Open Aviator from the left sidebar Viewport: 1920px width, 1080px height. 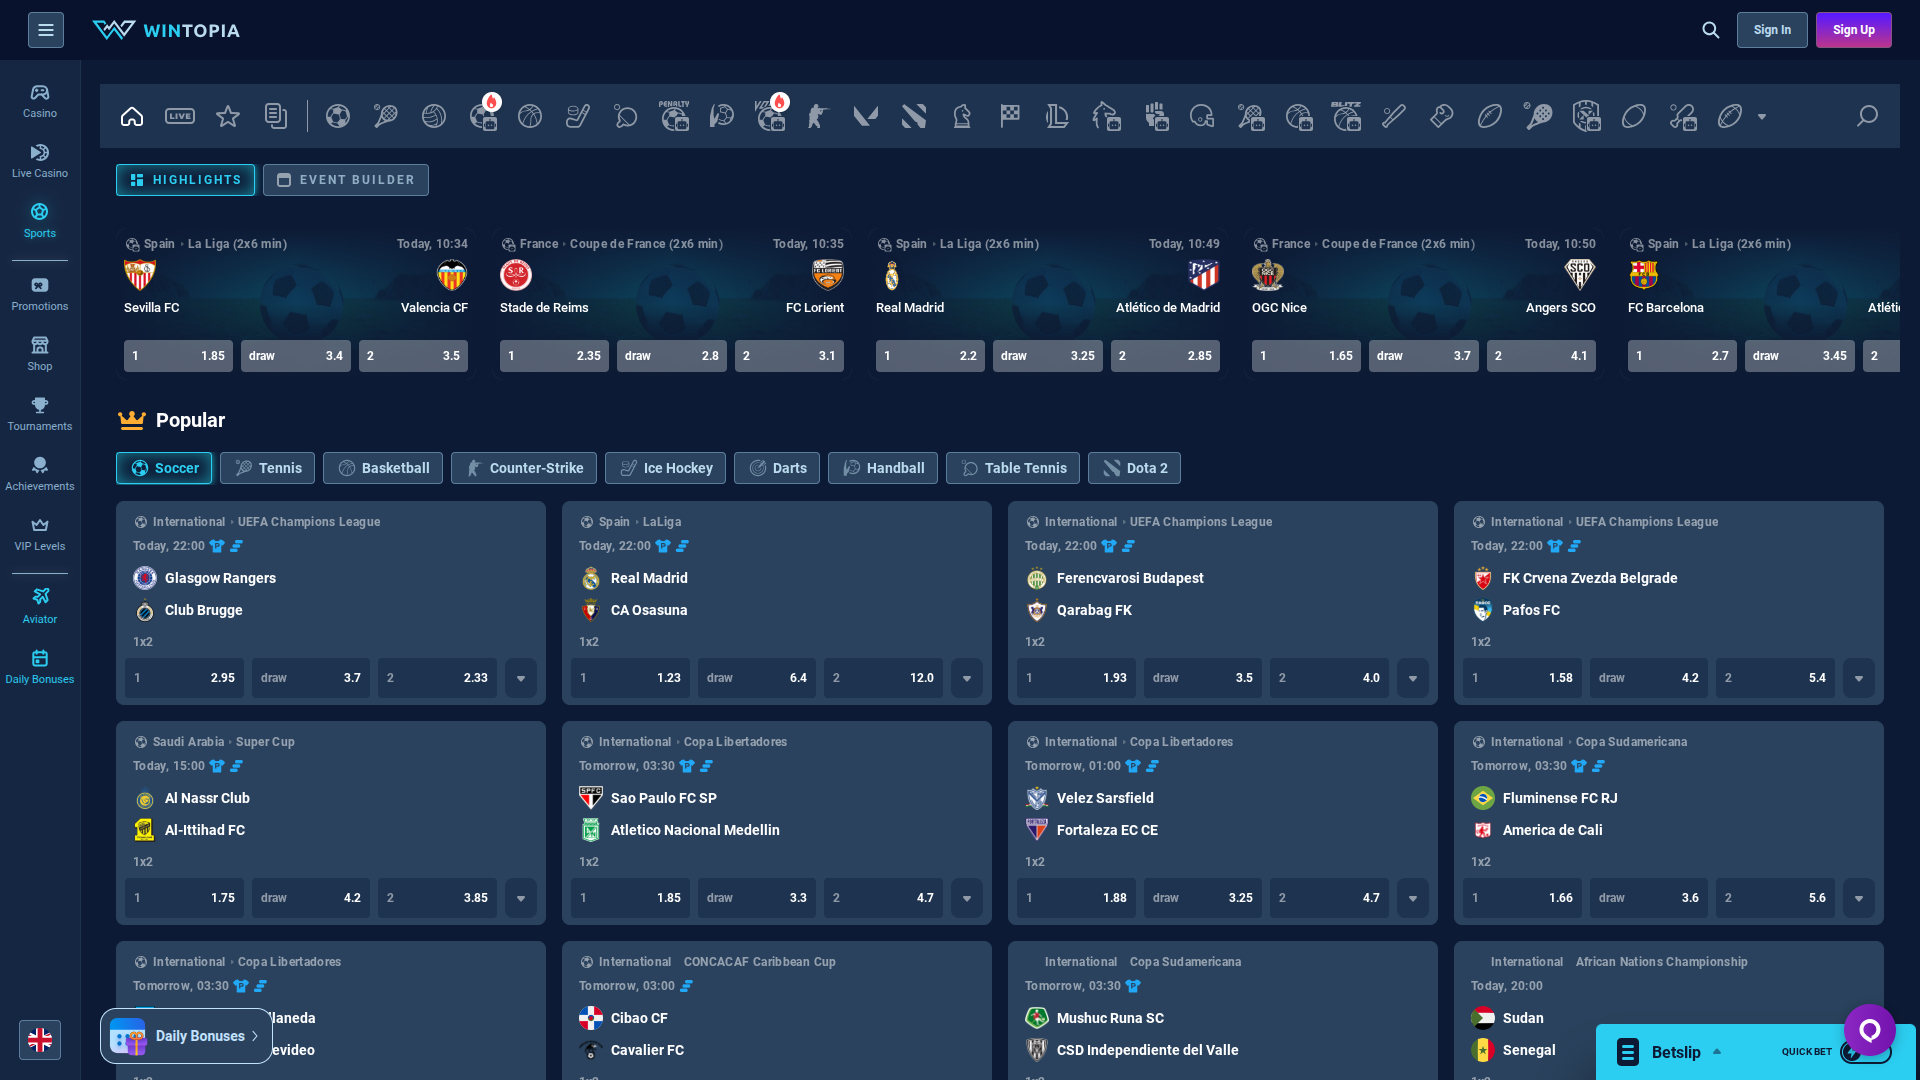40,605
